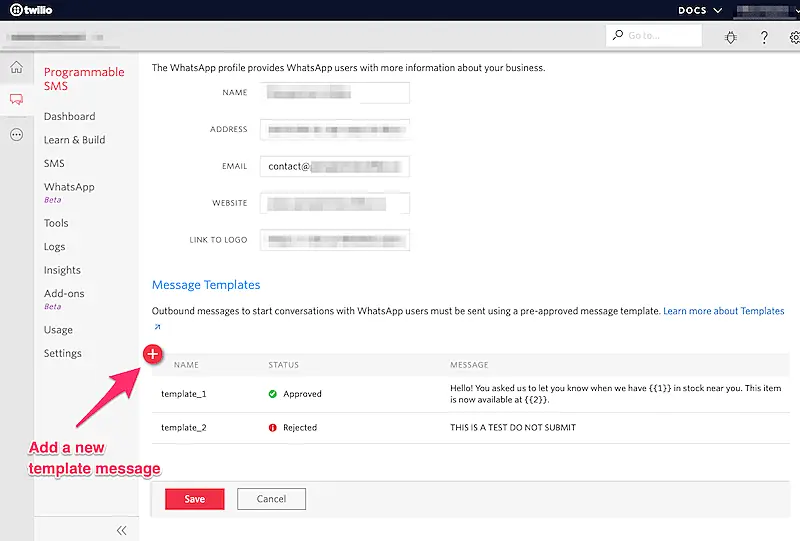Open the help question mark icon
Screen dimensions: 800x541
764,37
